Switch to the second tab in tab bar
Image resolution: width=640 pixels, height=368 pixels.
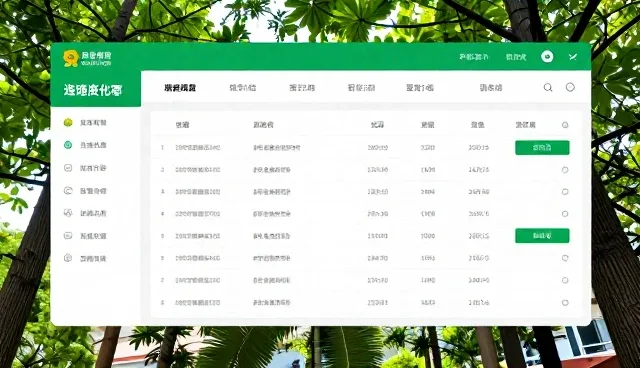[x=243, y=88]
